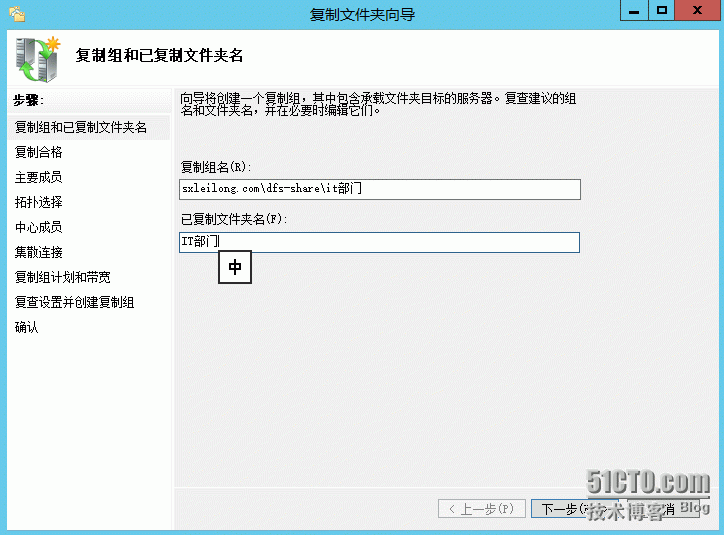Select step 主要成员
The height and width of the screenshot is (535, 724).
click(38, 177)
